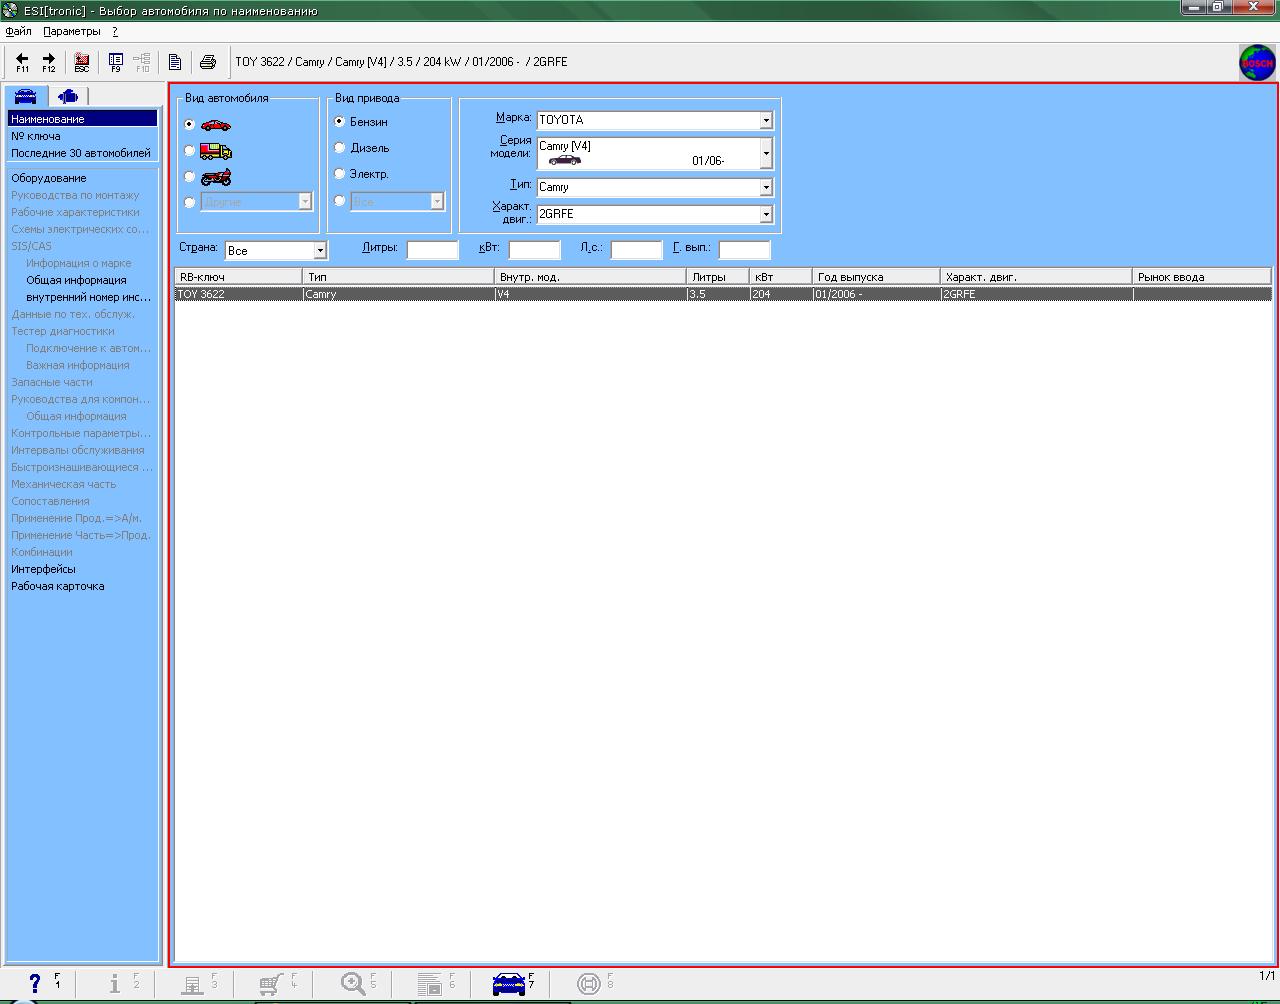
Task: Open the Страна Все dropdown
Action: click(320, 250)
